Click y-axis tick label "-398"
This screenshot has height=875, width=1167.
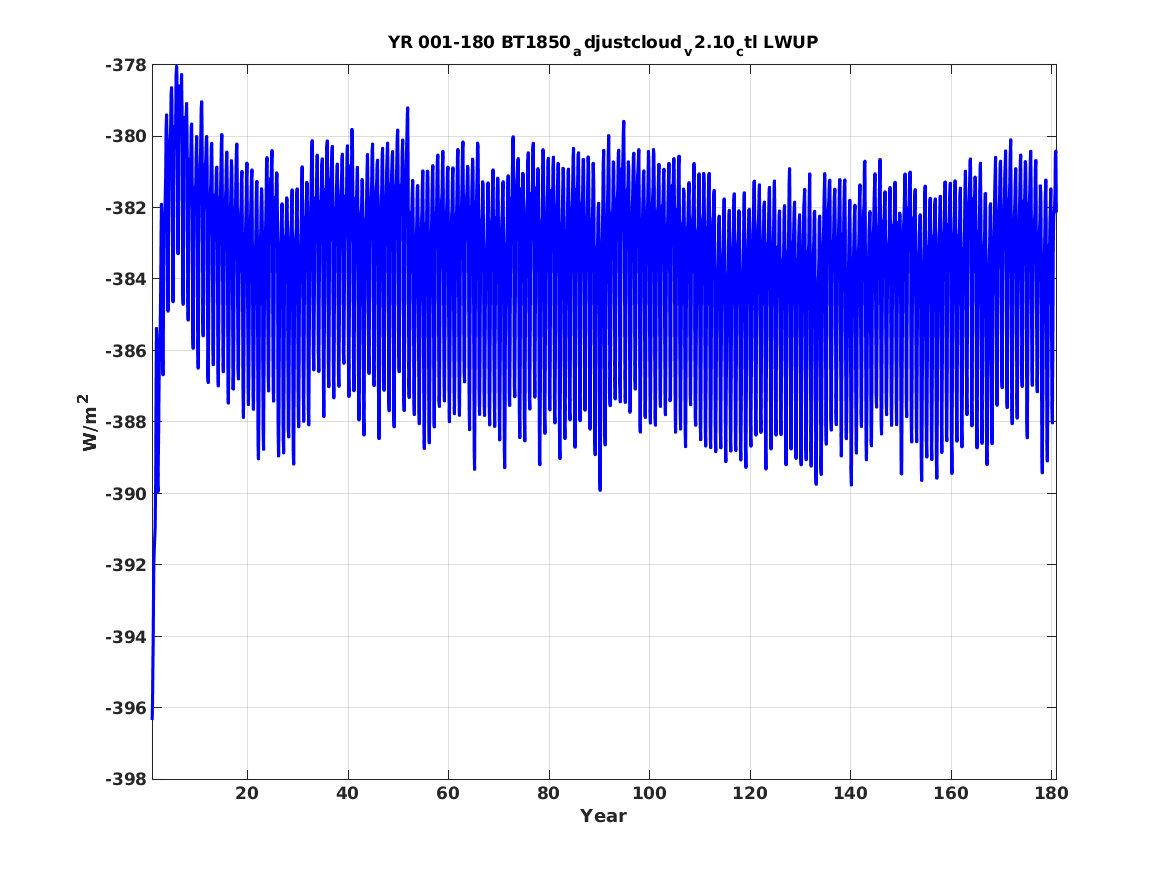click(125, 780)
